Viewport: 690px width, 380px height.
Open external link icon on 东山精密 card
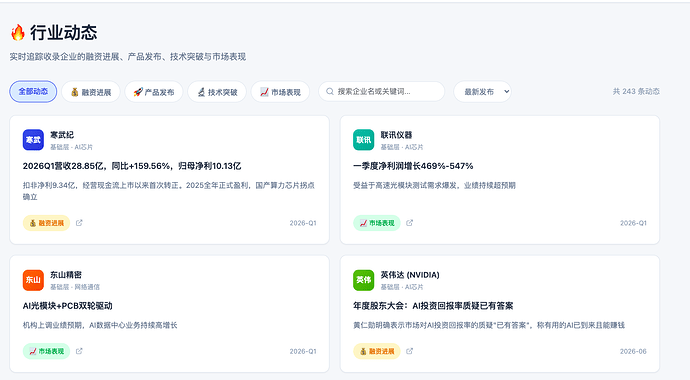[x=79, y=351]
